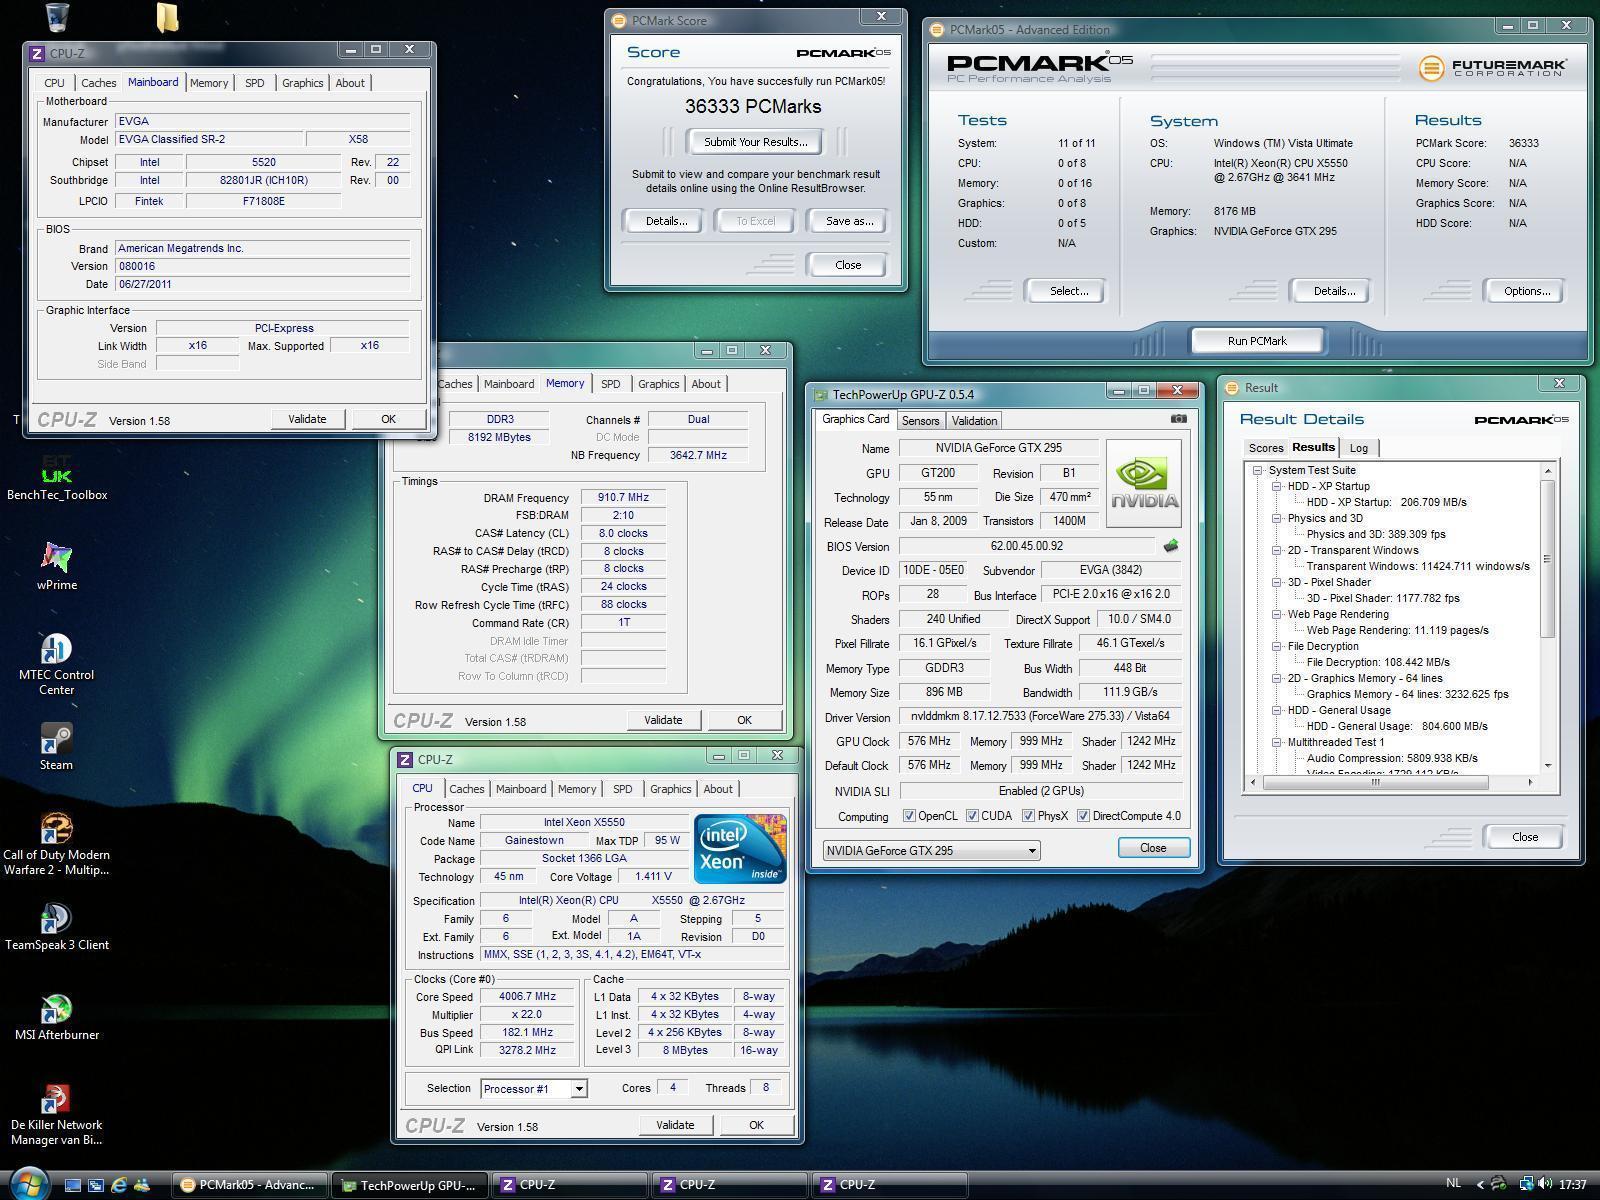Screen dimensions: 1600x1200
Task: Open Caches tab in the bottom CPU-Z window
Action: 466,789
